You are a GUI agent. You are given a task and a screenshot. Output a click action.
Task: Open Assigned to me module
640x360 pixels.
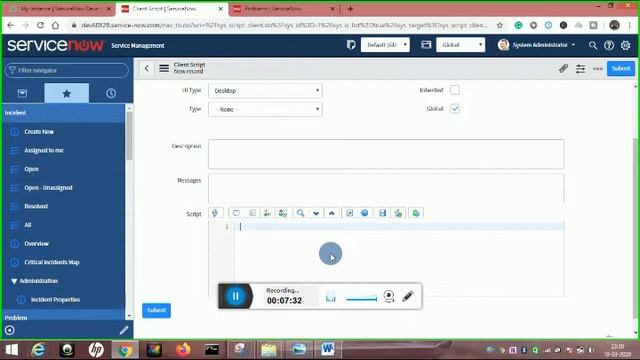44,151
